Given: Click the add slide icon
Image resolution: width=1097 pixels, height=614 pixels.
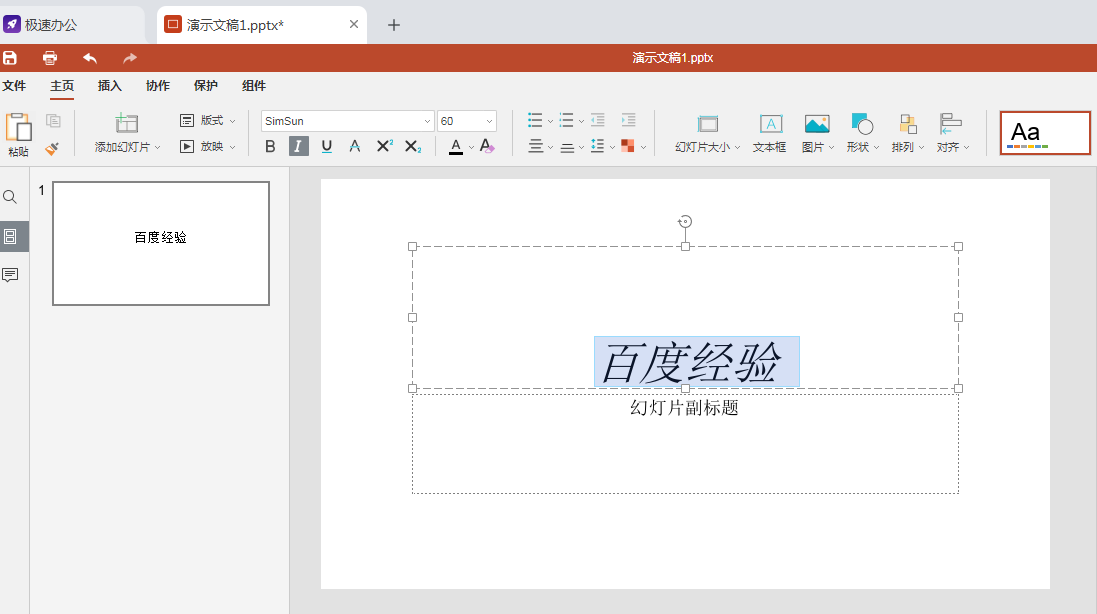Looking at the screenshot, I should pos(127,123).
